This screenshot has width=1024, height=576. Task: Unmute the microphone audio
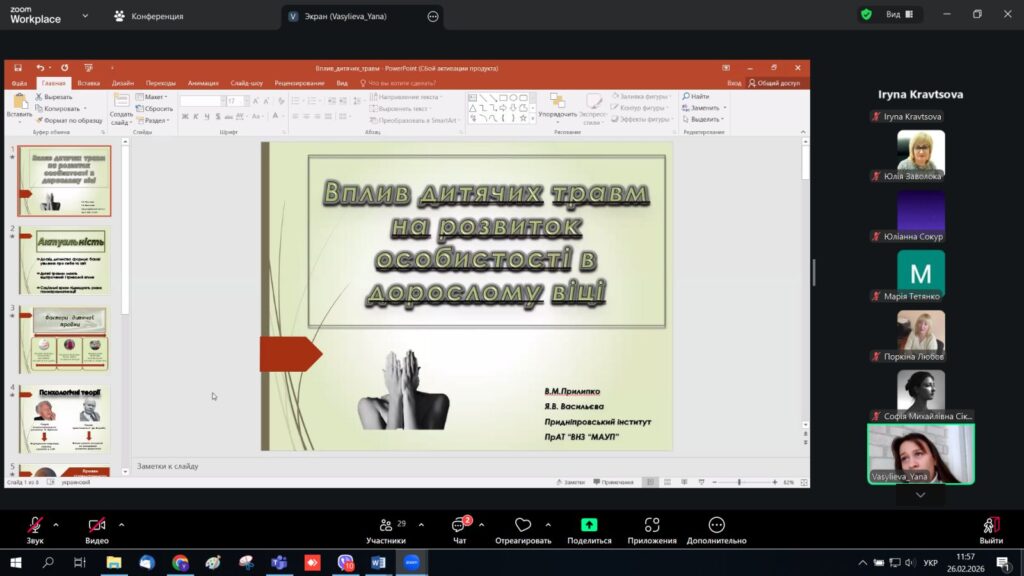35,525
